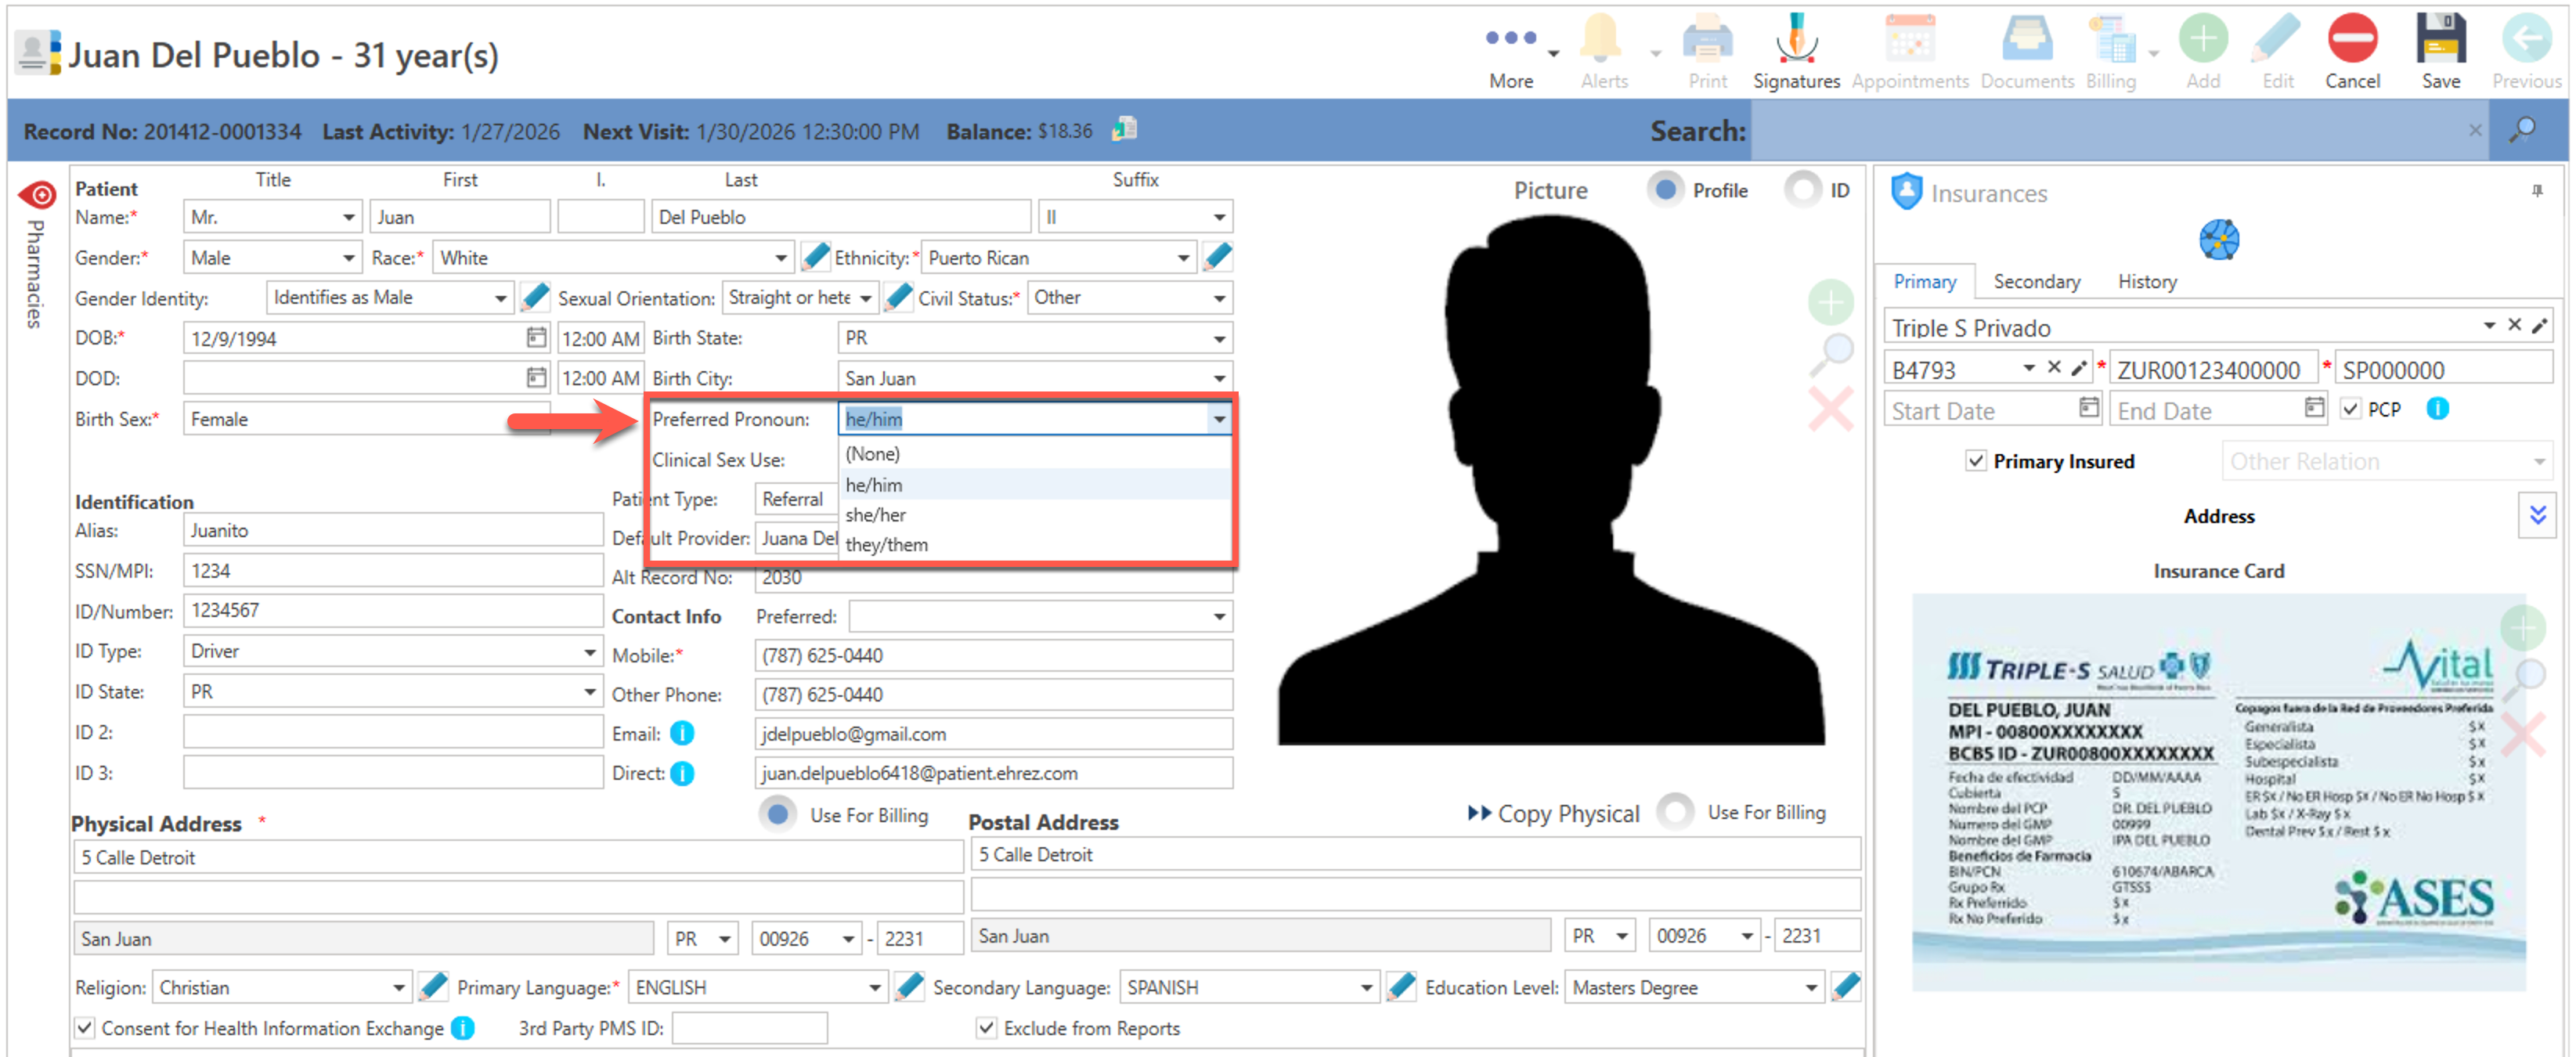Screen dimensions: 2576x1057
Task: Uncheck the PCP checkbox
Action: point(2350,409)
